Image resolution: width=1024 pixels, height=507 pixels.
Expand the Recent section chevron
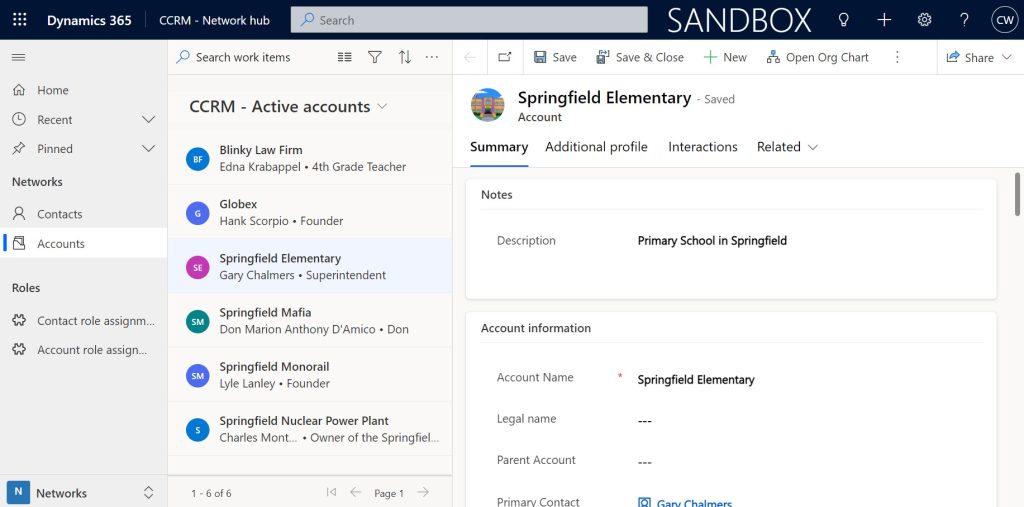(149, 120)
